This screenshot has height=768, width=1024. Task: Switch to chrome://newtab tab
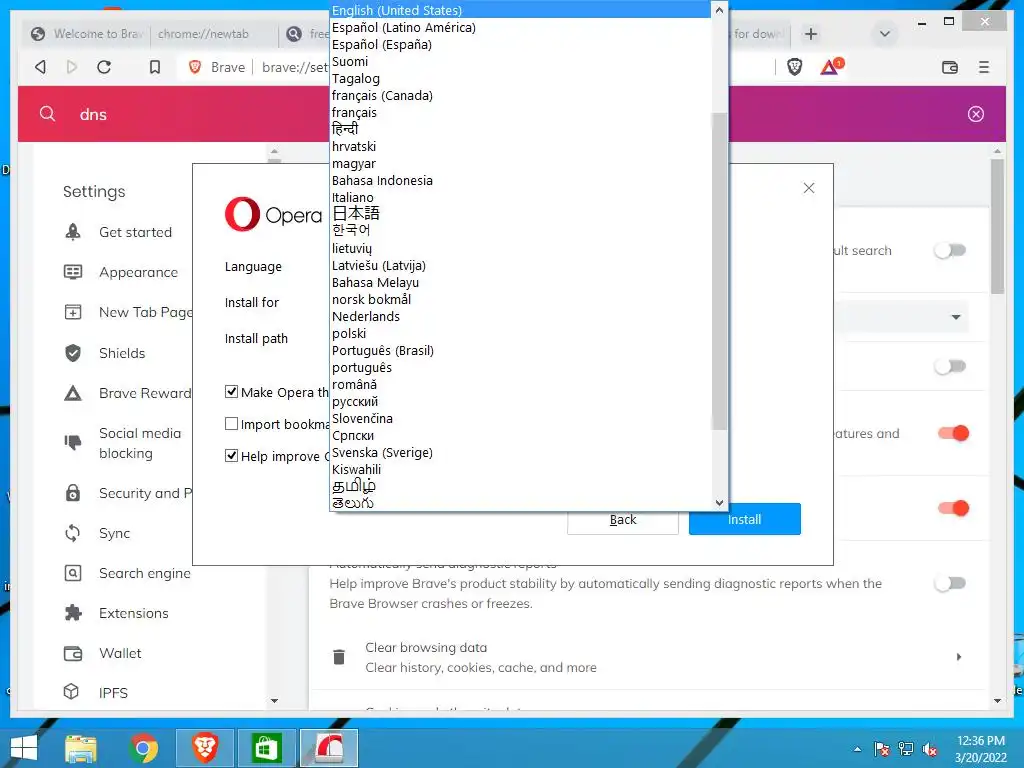[214, 34]
